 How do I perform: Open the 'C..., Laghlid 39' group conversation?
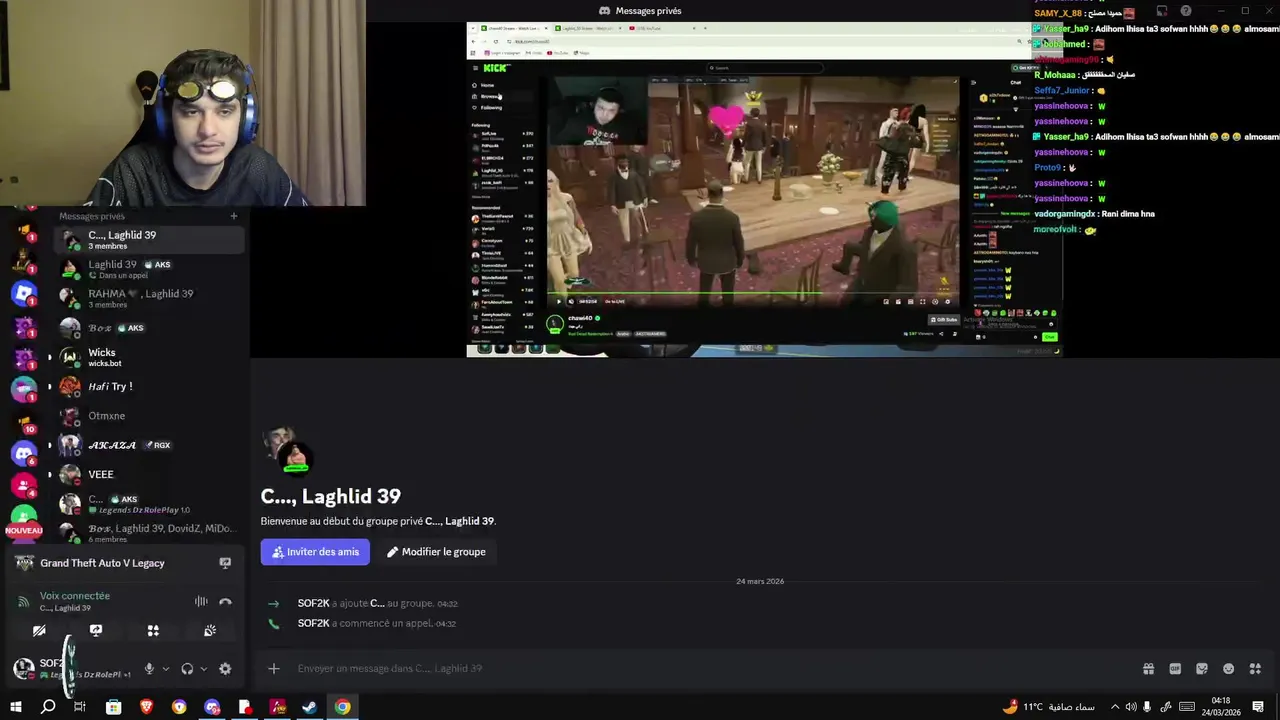click(150, 240)
